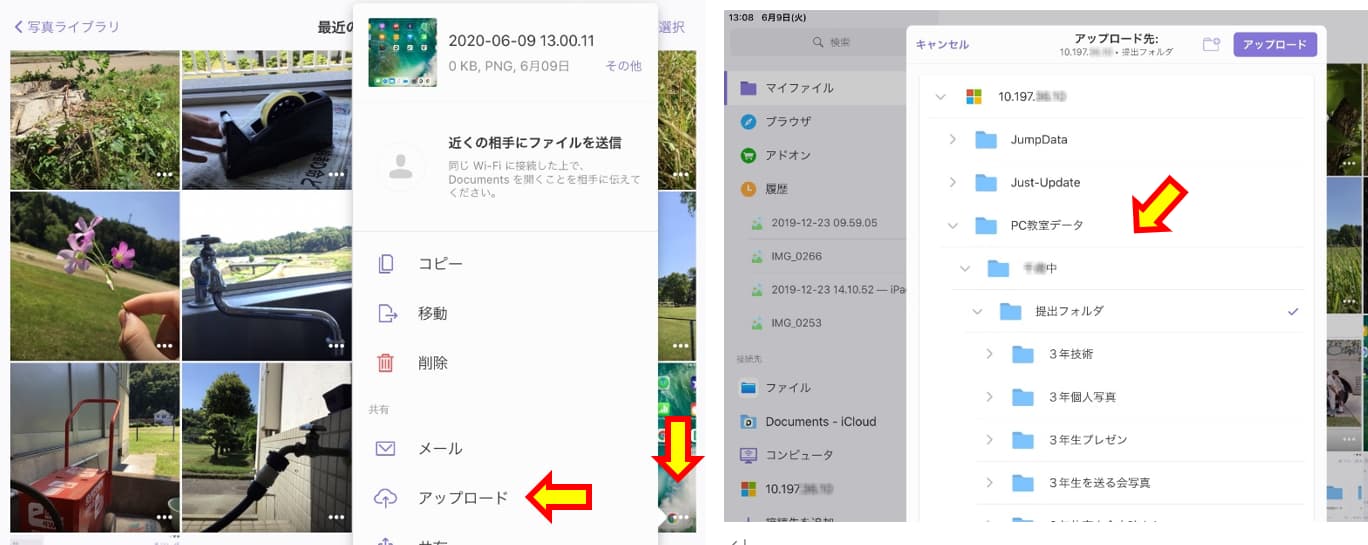Open more options on the hose photo
The height and width of the screenshot is (545, 1368).
click(x=337, y=517)
